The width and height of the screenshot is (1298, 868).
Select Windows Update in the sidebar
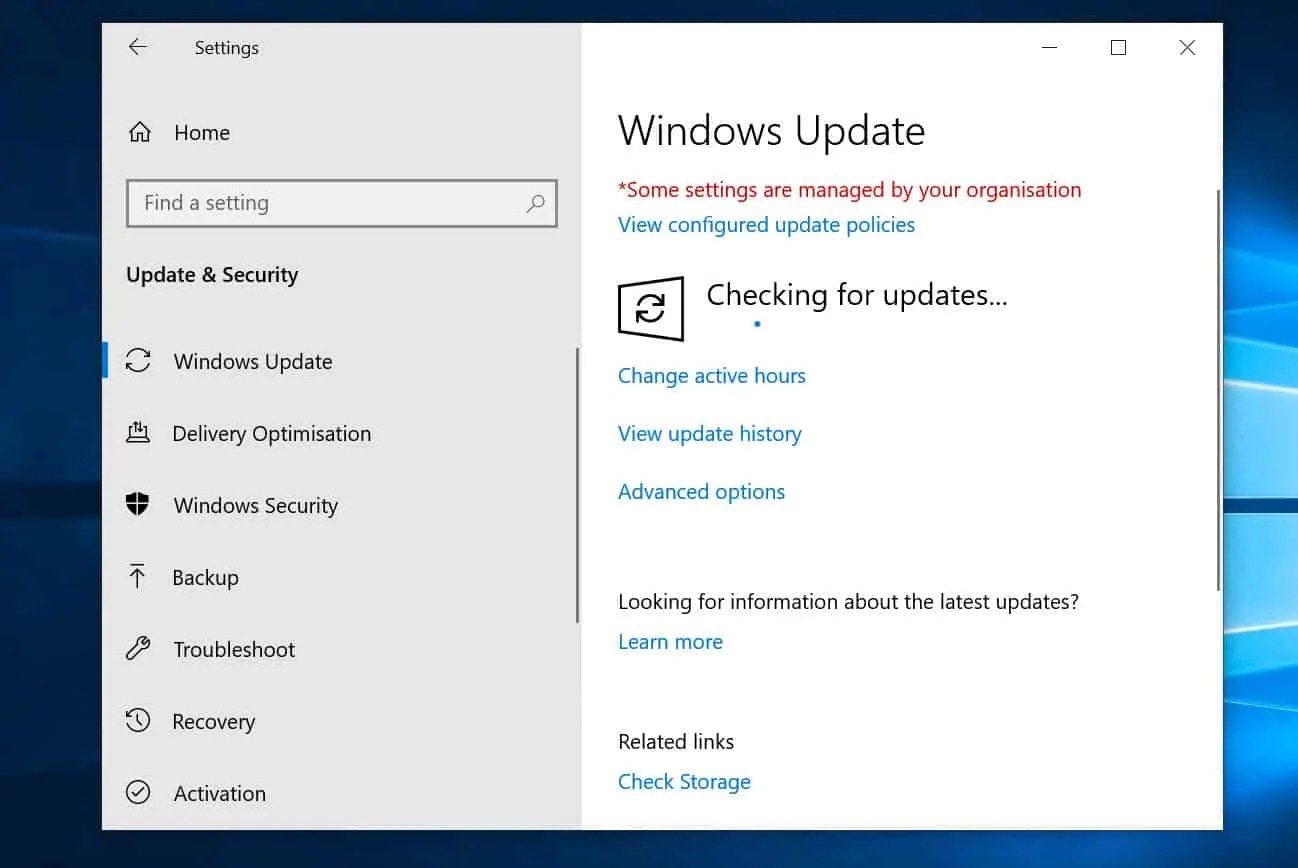252,361
